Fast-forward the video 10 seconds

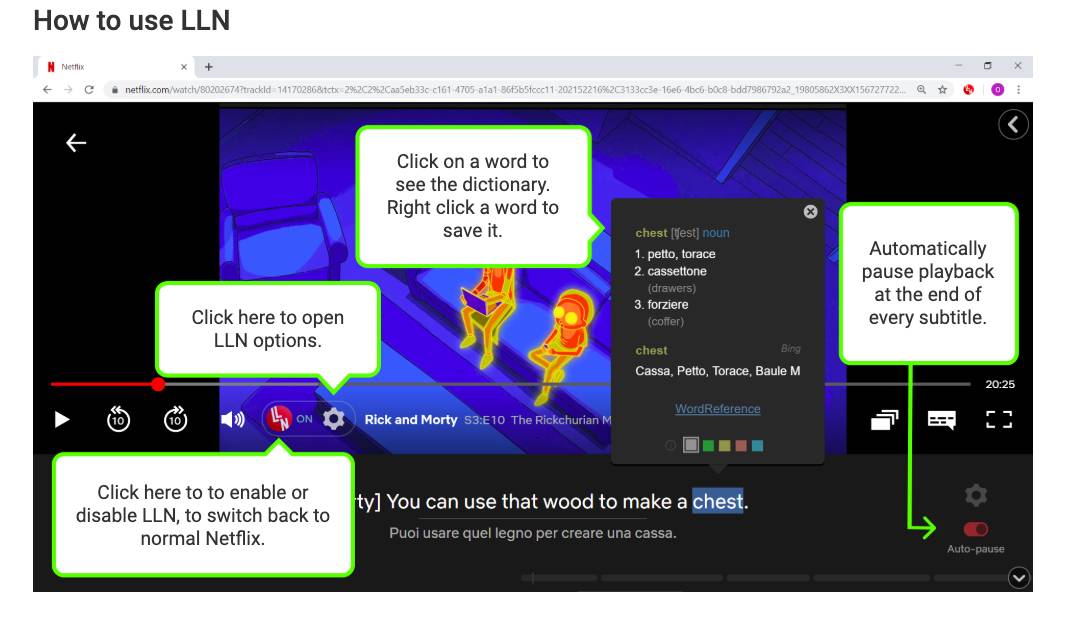pos(174,420)
